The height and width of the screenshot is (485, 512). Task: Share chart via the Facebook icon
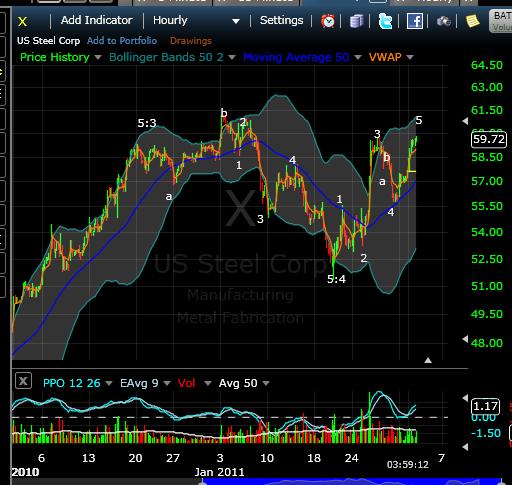coord(415,21)
